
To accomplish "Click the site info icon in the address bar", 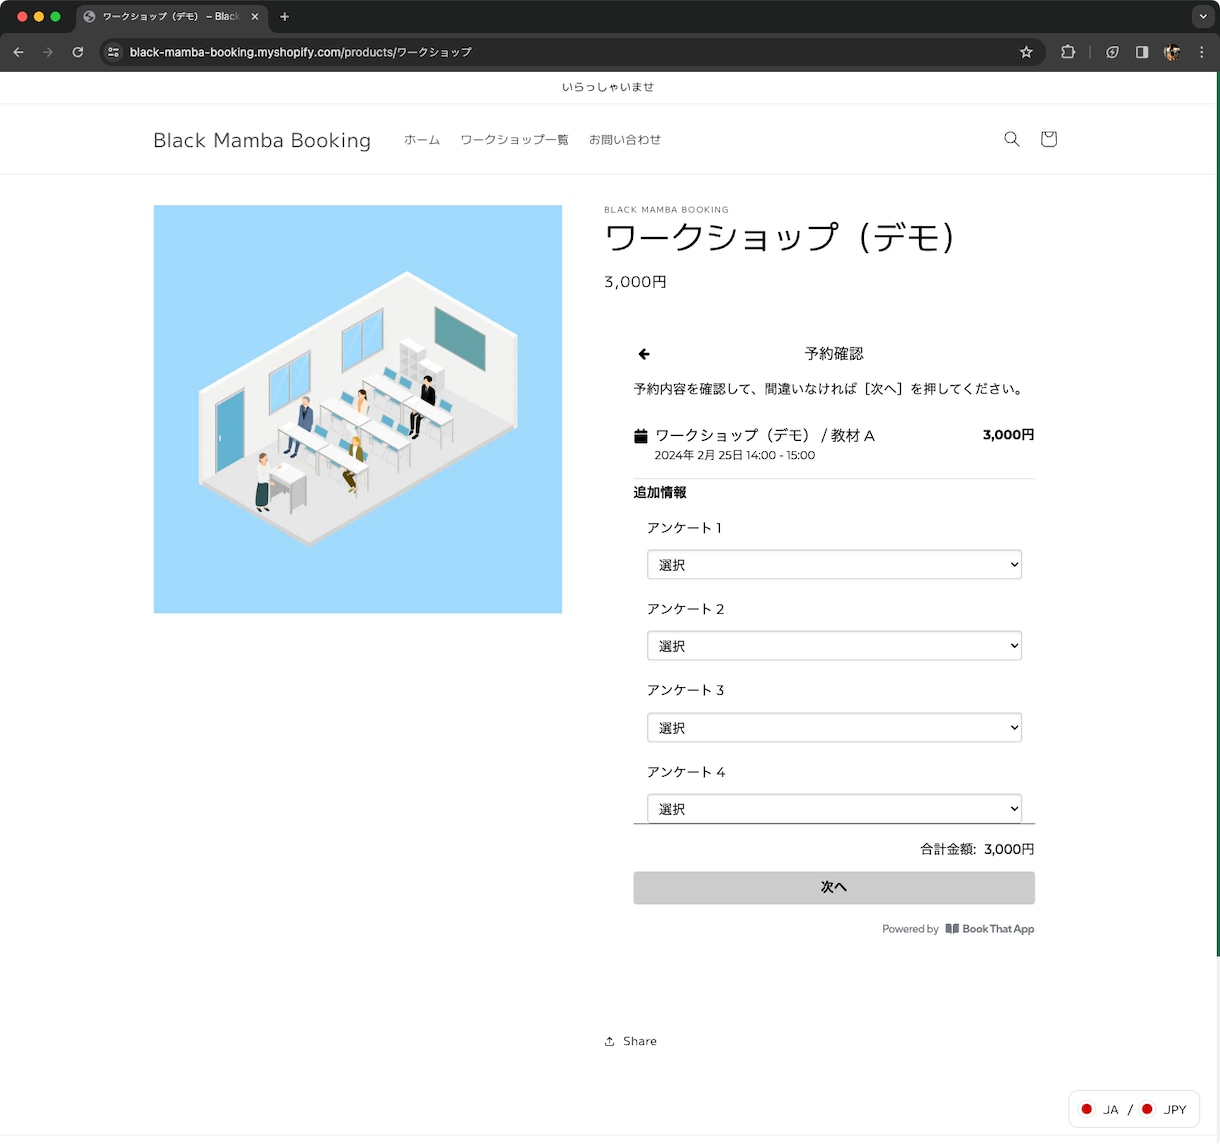I will [113, 52].
